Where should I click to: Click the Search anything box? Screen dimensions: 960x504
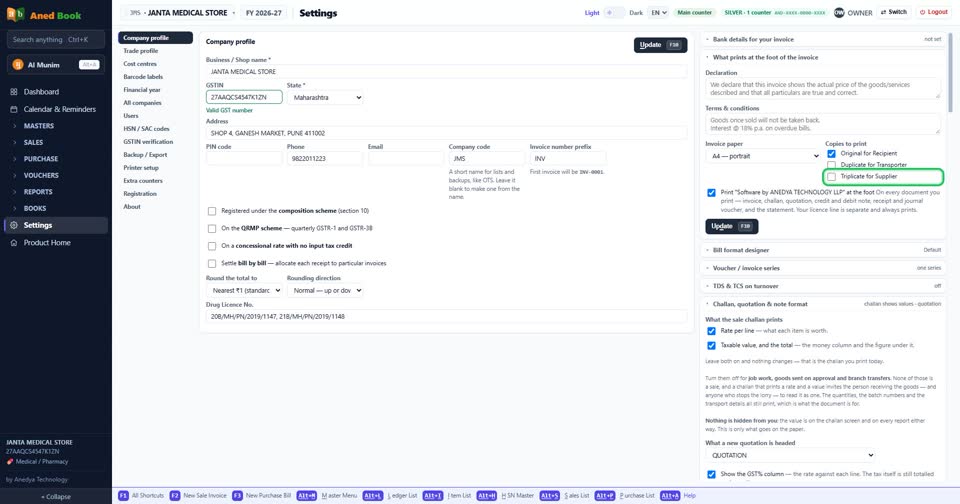tap(56, 40)
